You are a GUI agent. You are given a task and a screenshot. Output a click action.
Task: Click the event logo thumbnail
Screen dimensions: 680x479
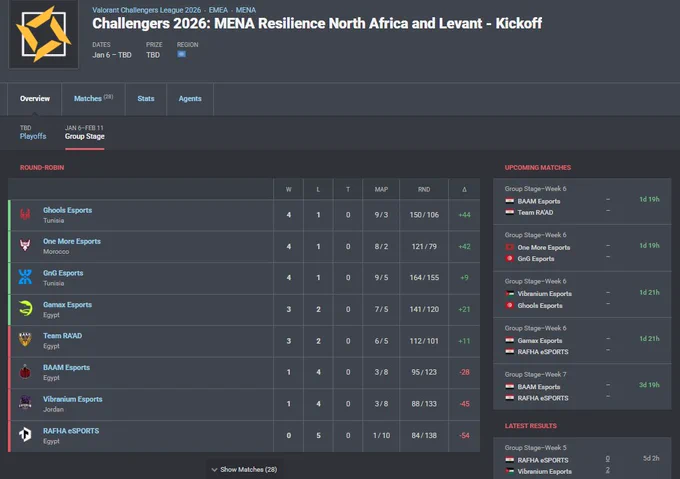tap(44, 34)
